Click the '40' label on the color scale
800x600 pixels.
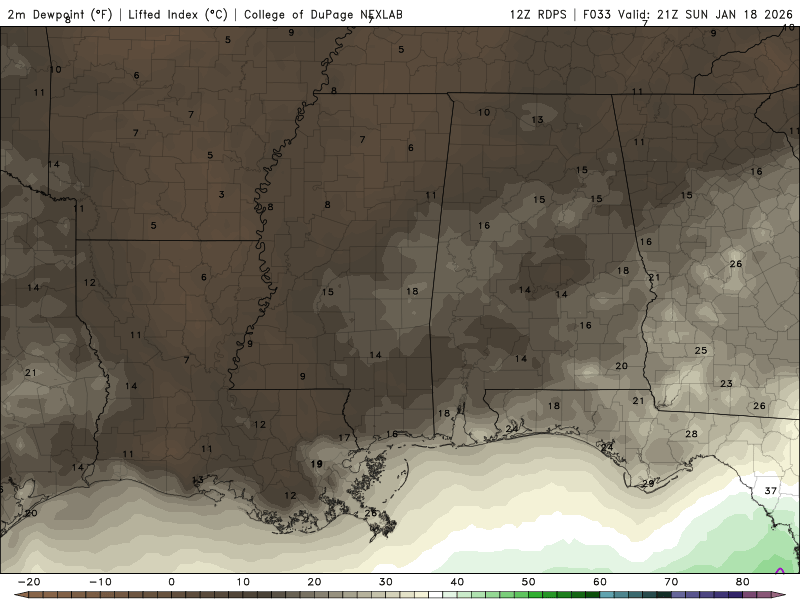[457, 582]
